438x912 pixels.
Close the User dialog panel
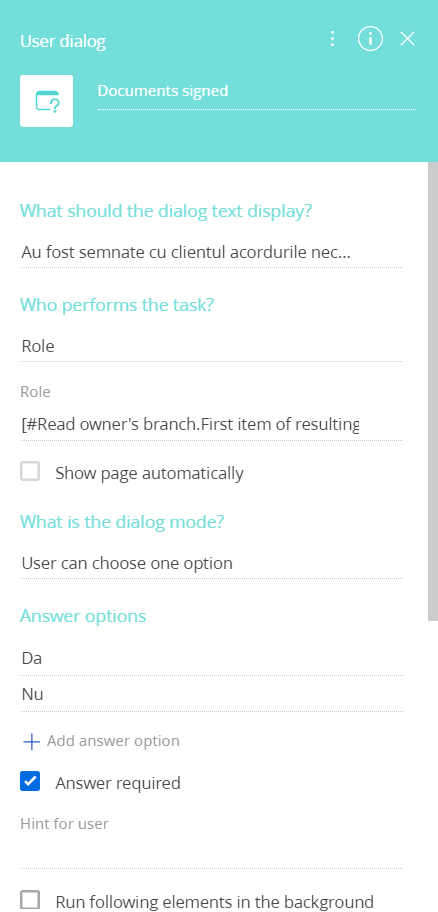pyautogui.click(x=407, y=39)
